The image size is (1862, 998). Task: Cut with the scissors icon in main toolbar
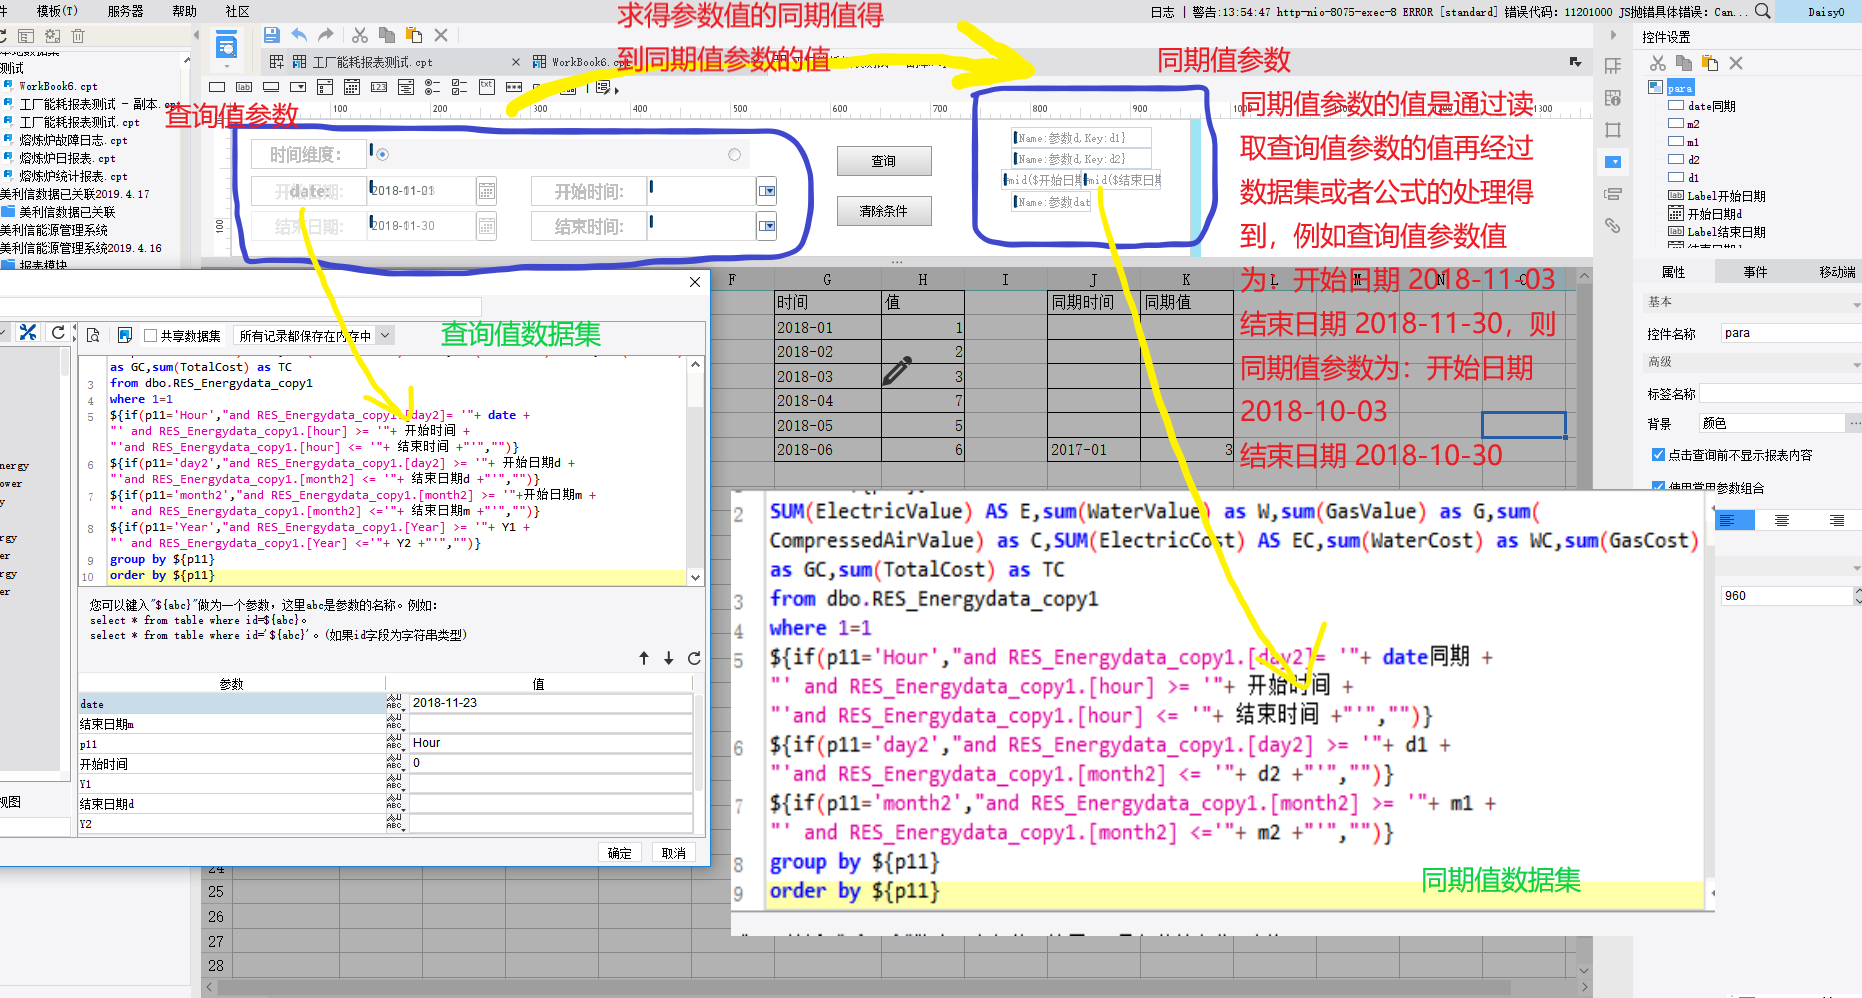(360, 35)
